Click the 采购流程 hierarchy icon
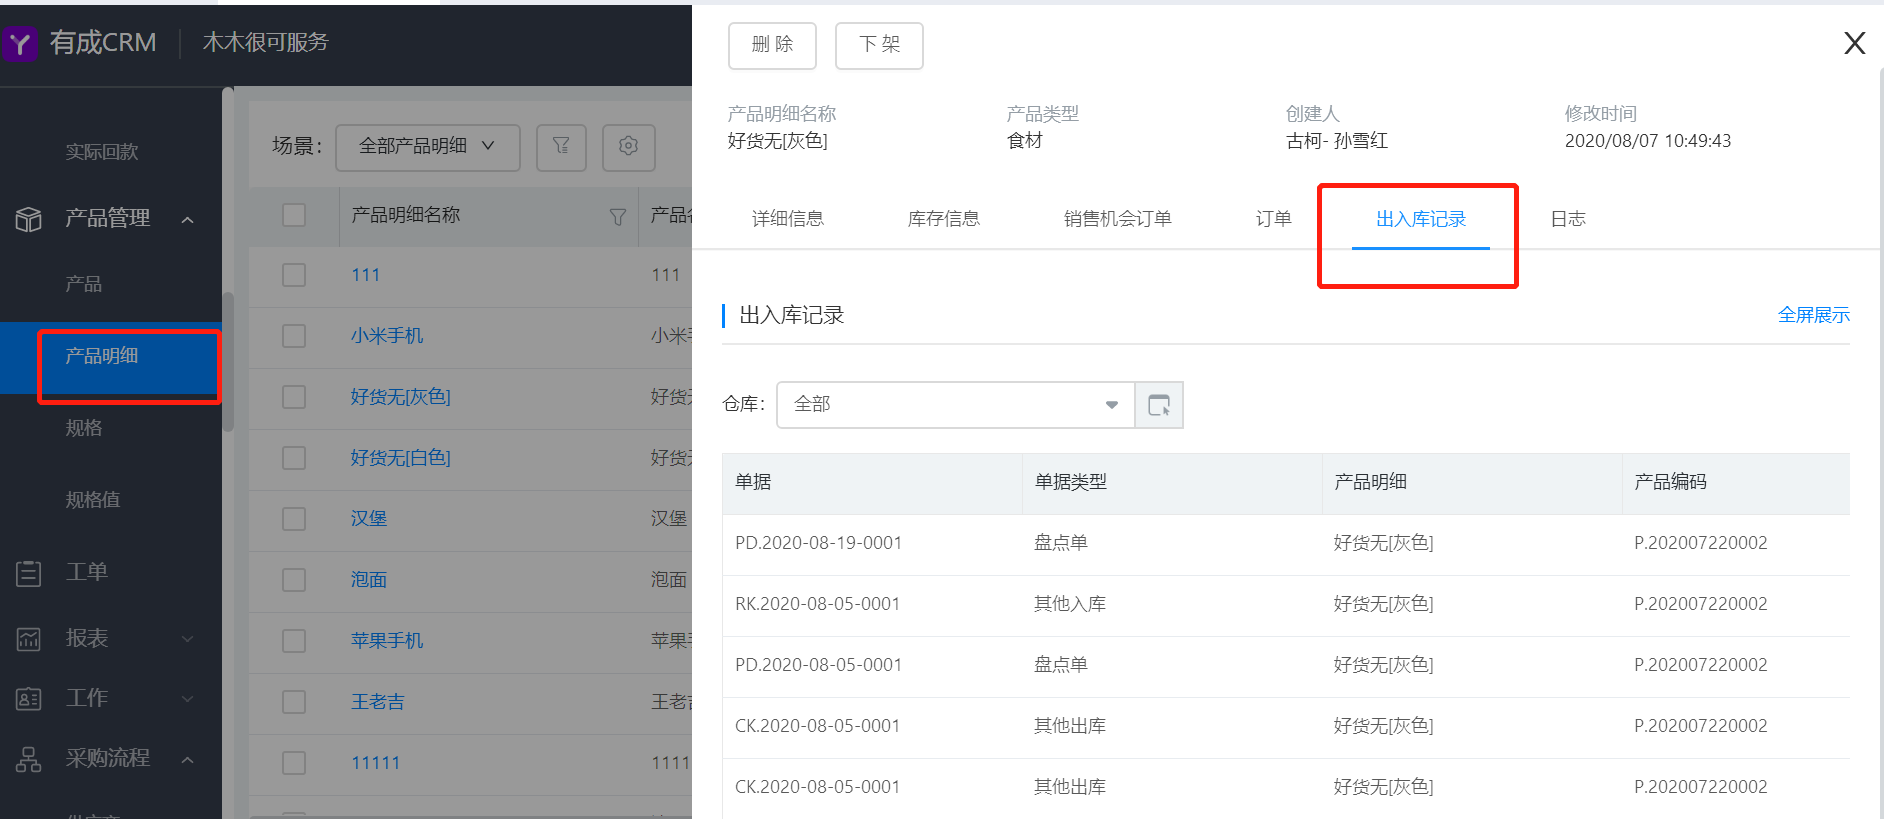Screen dimensions: 1884x819 (x=29, y=759)
